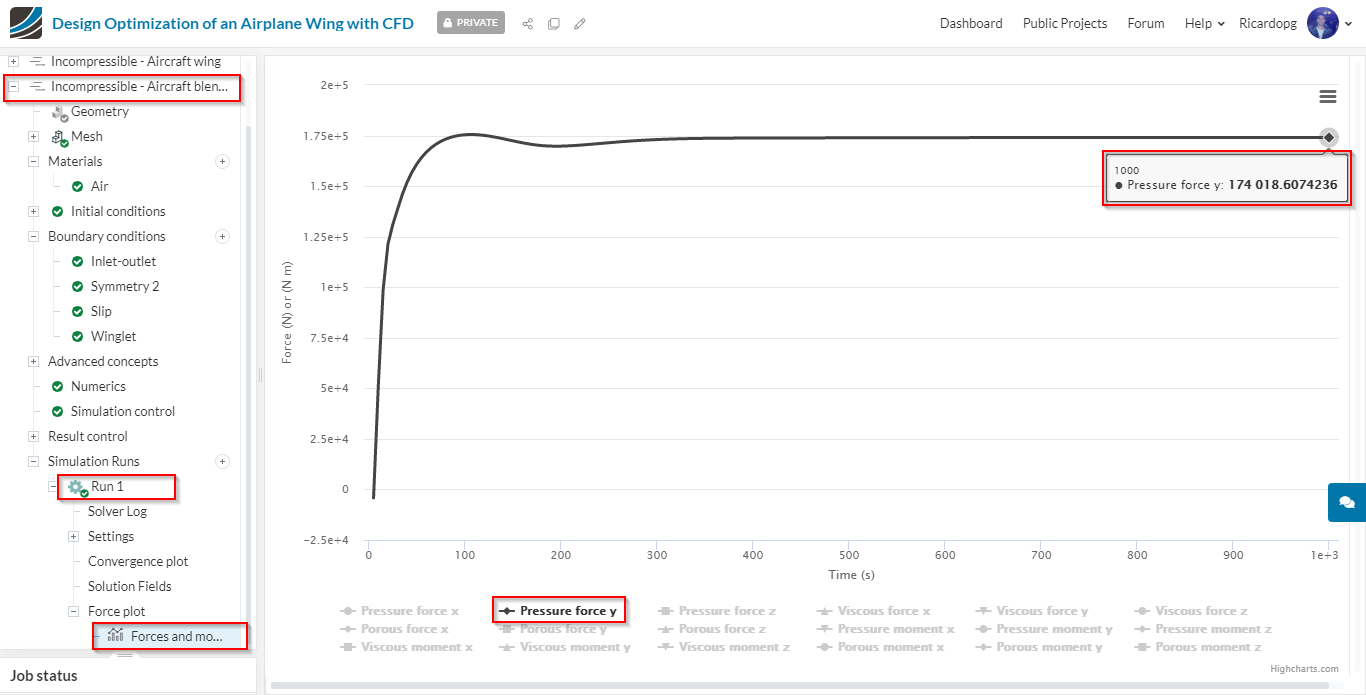Open the chat support widget
Screen dimensions: 1366x695
(1346, 502)
